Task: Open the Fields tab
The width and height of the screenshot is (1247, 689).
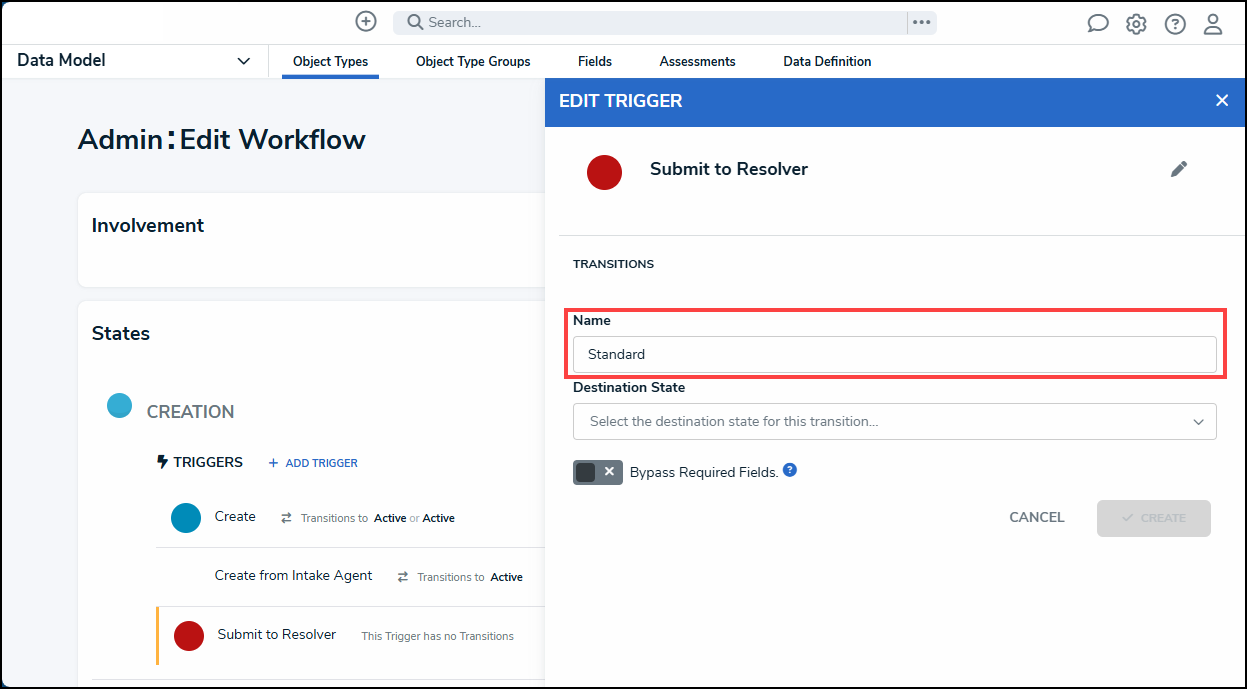Action: pos(595,62)
